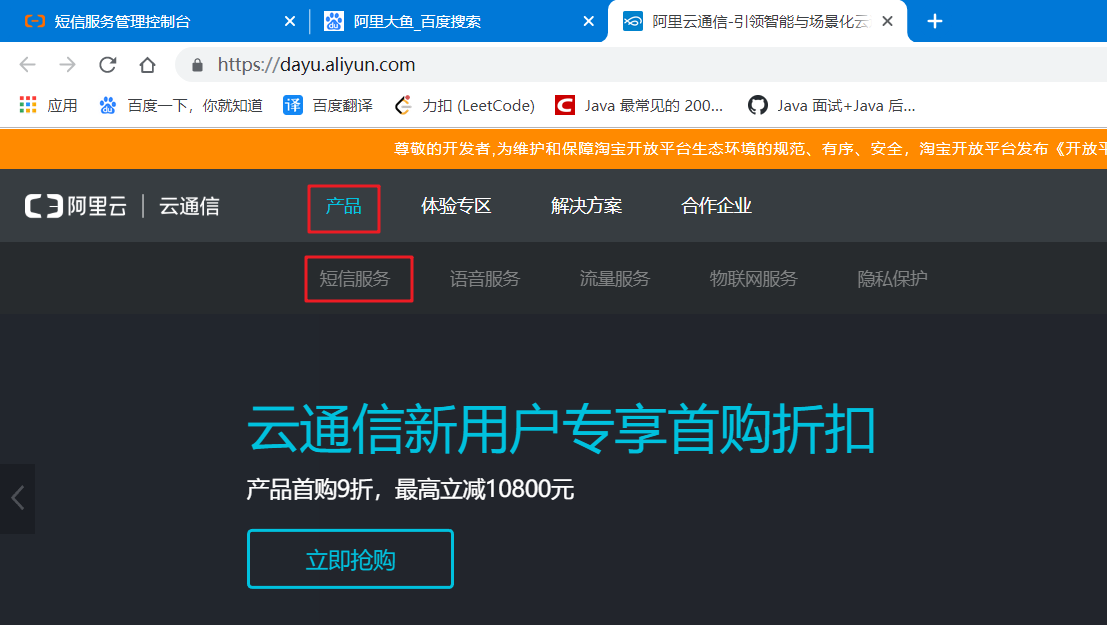The height and width of the screenshot is (625, 1107).
Task: Switch to the 短信服务管理控制台 tab
Action: 121,22
